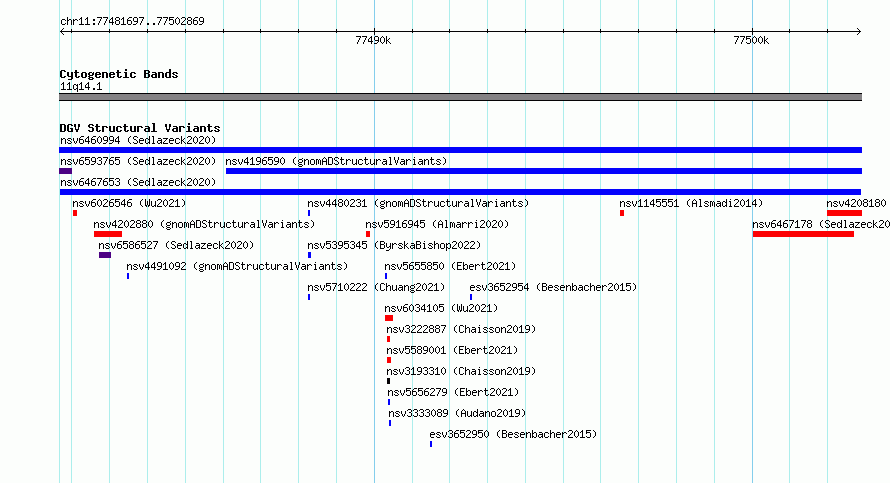Open the nsv5656279 (Ebert2021) label

click(x=453, y=392)
